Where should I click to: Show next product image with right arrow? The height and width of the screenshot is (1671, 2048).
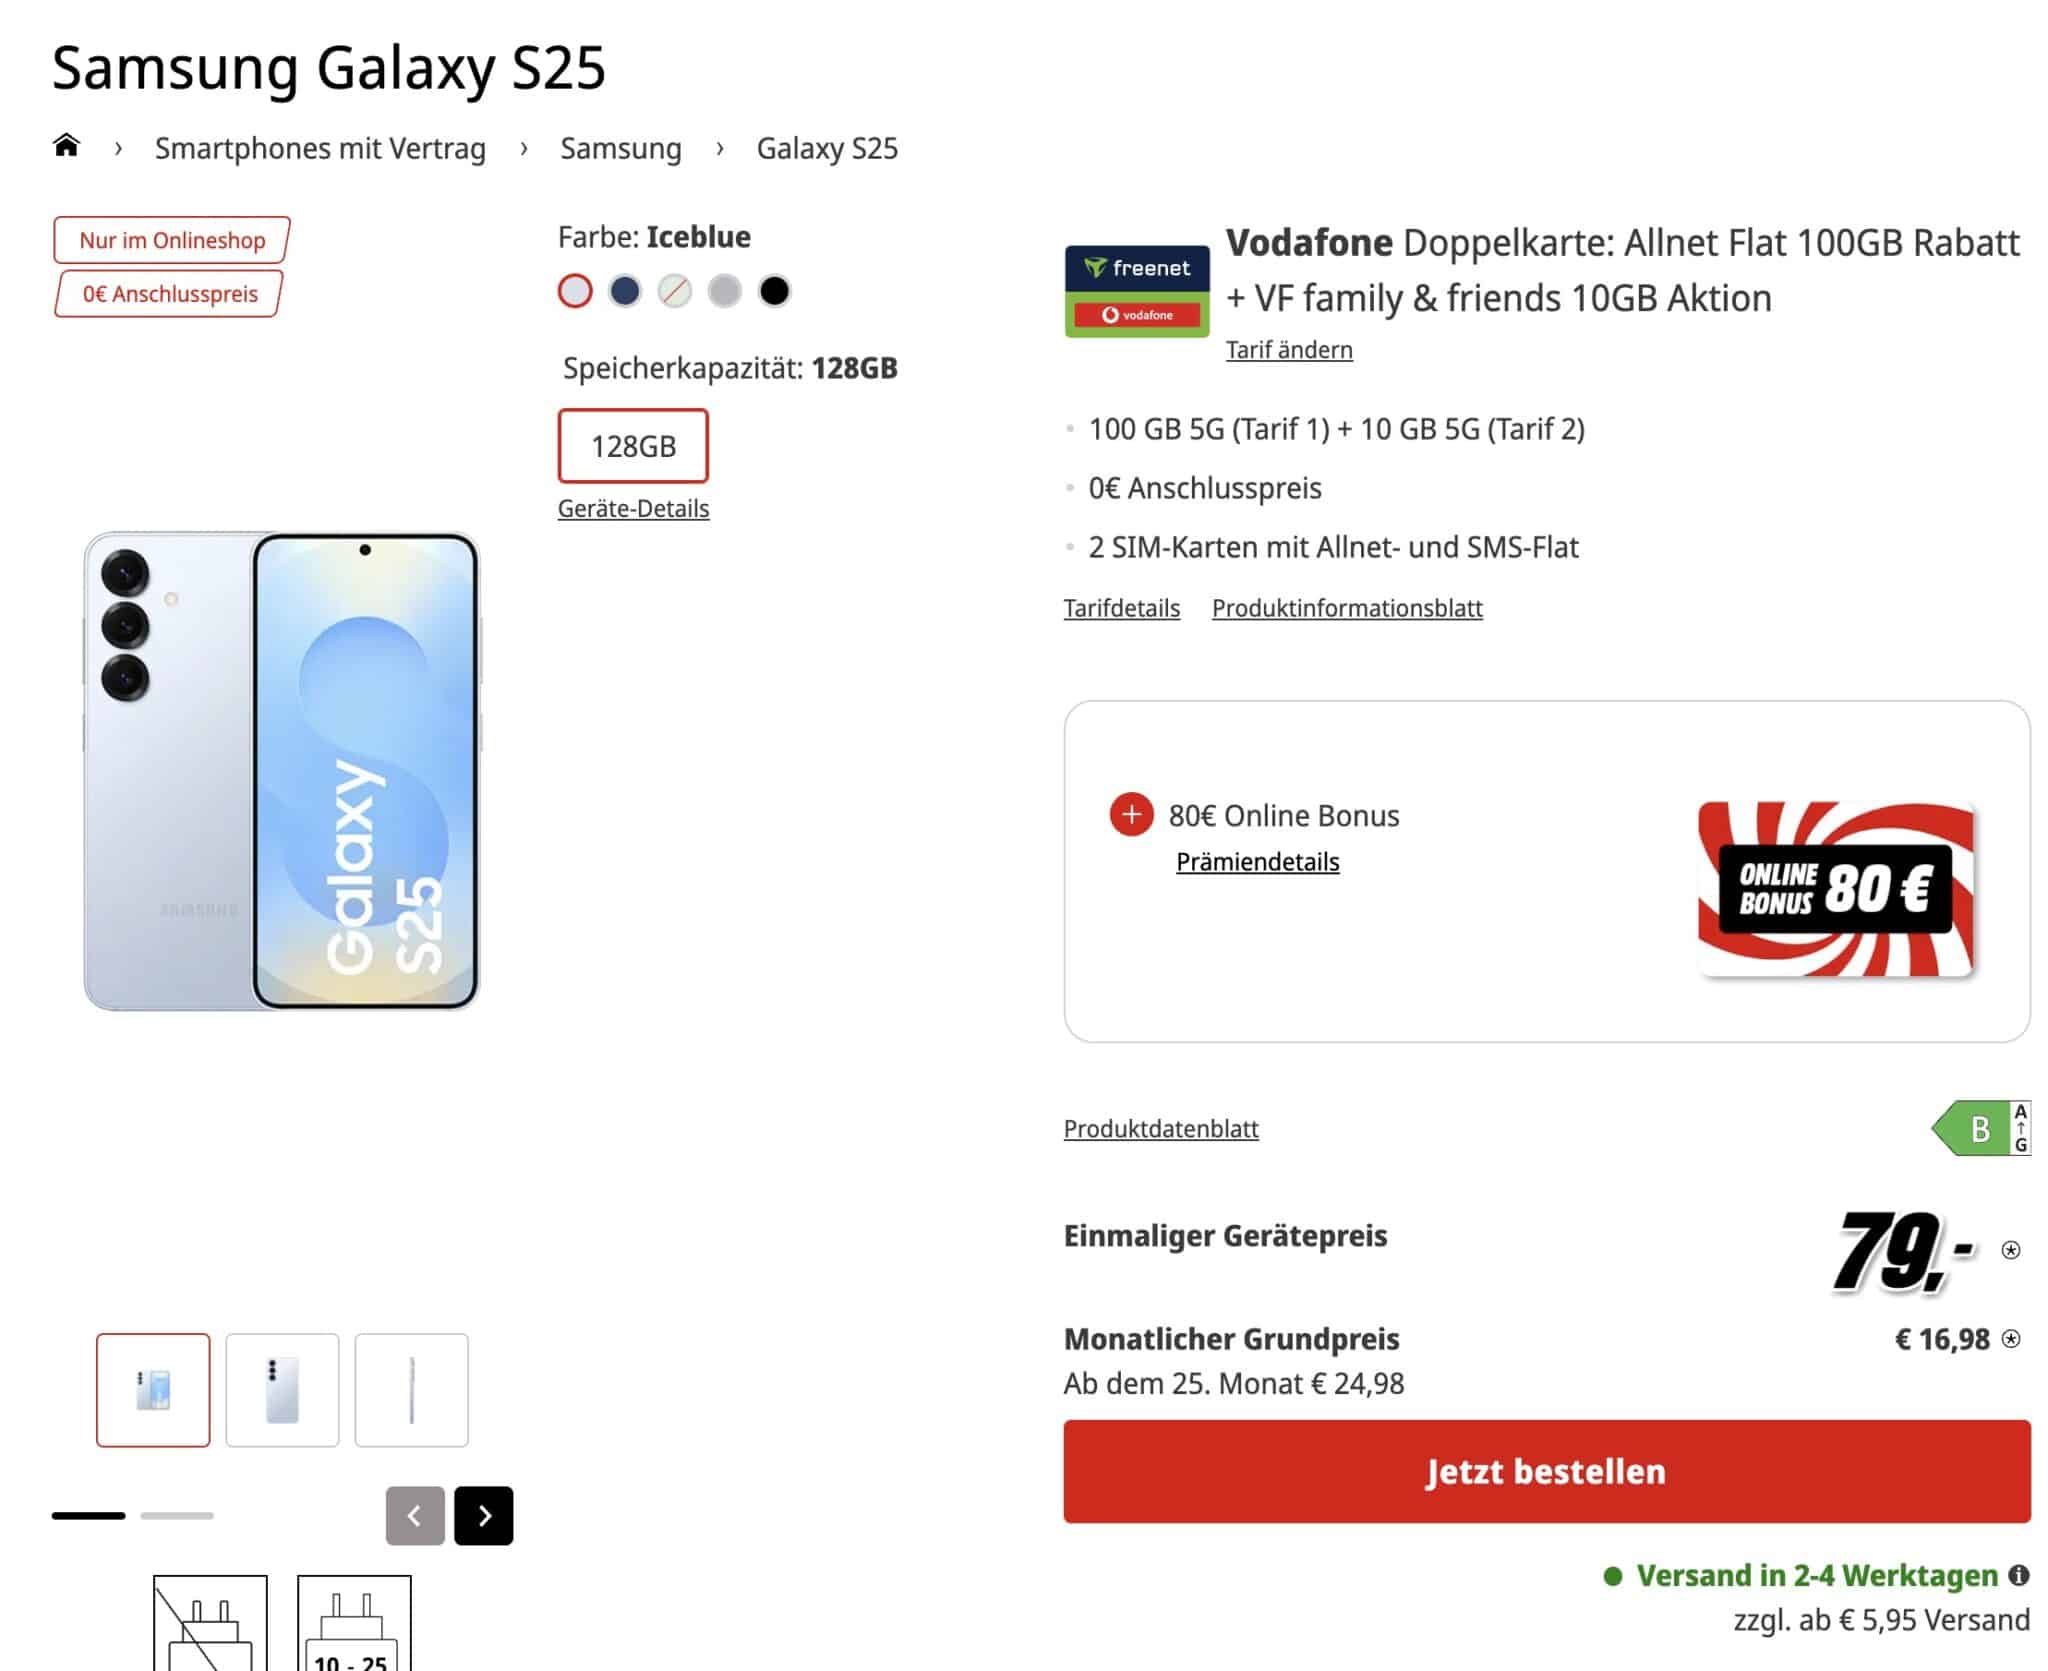[x=484, y=1515]
